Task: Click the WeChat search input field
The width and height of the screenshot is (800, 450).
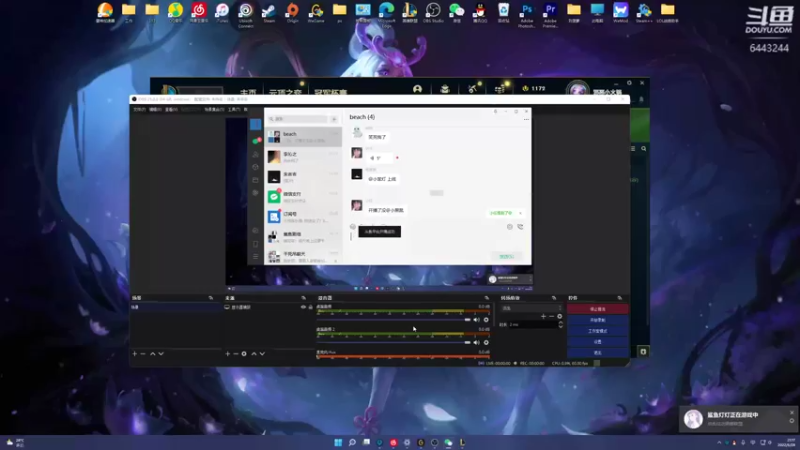Action: 298,119
